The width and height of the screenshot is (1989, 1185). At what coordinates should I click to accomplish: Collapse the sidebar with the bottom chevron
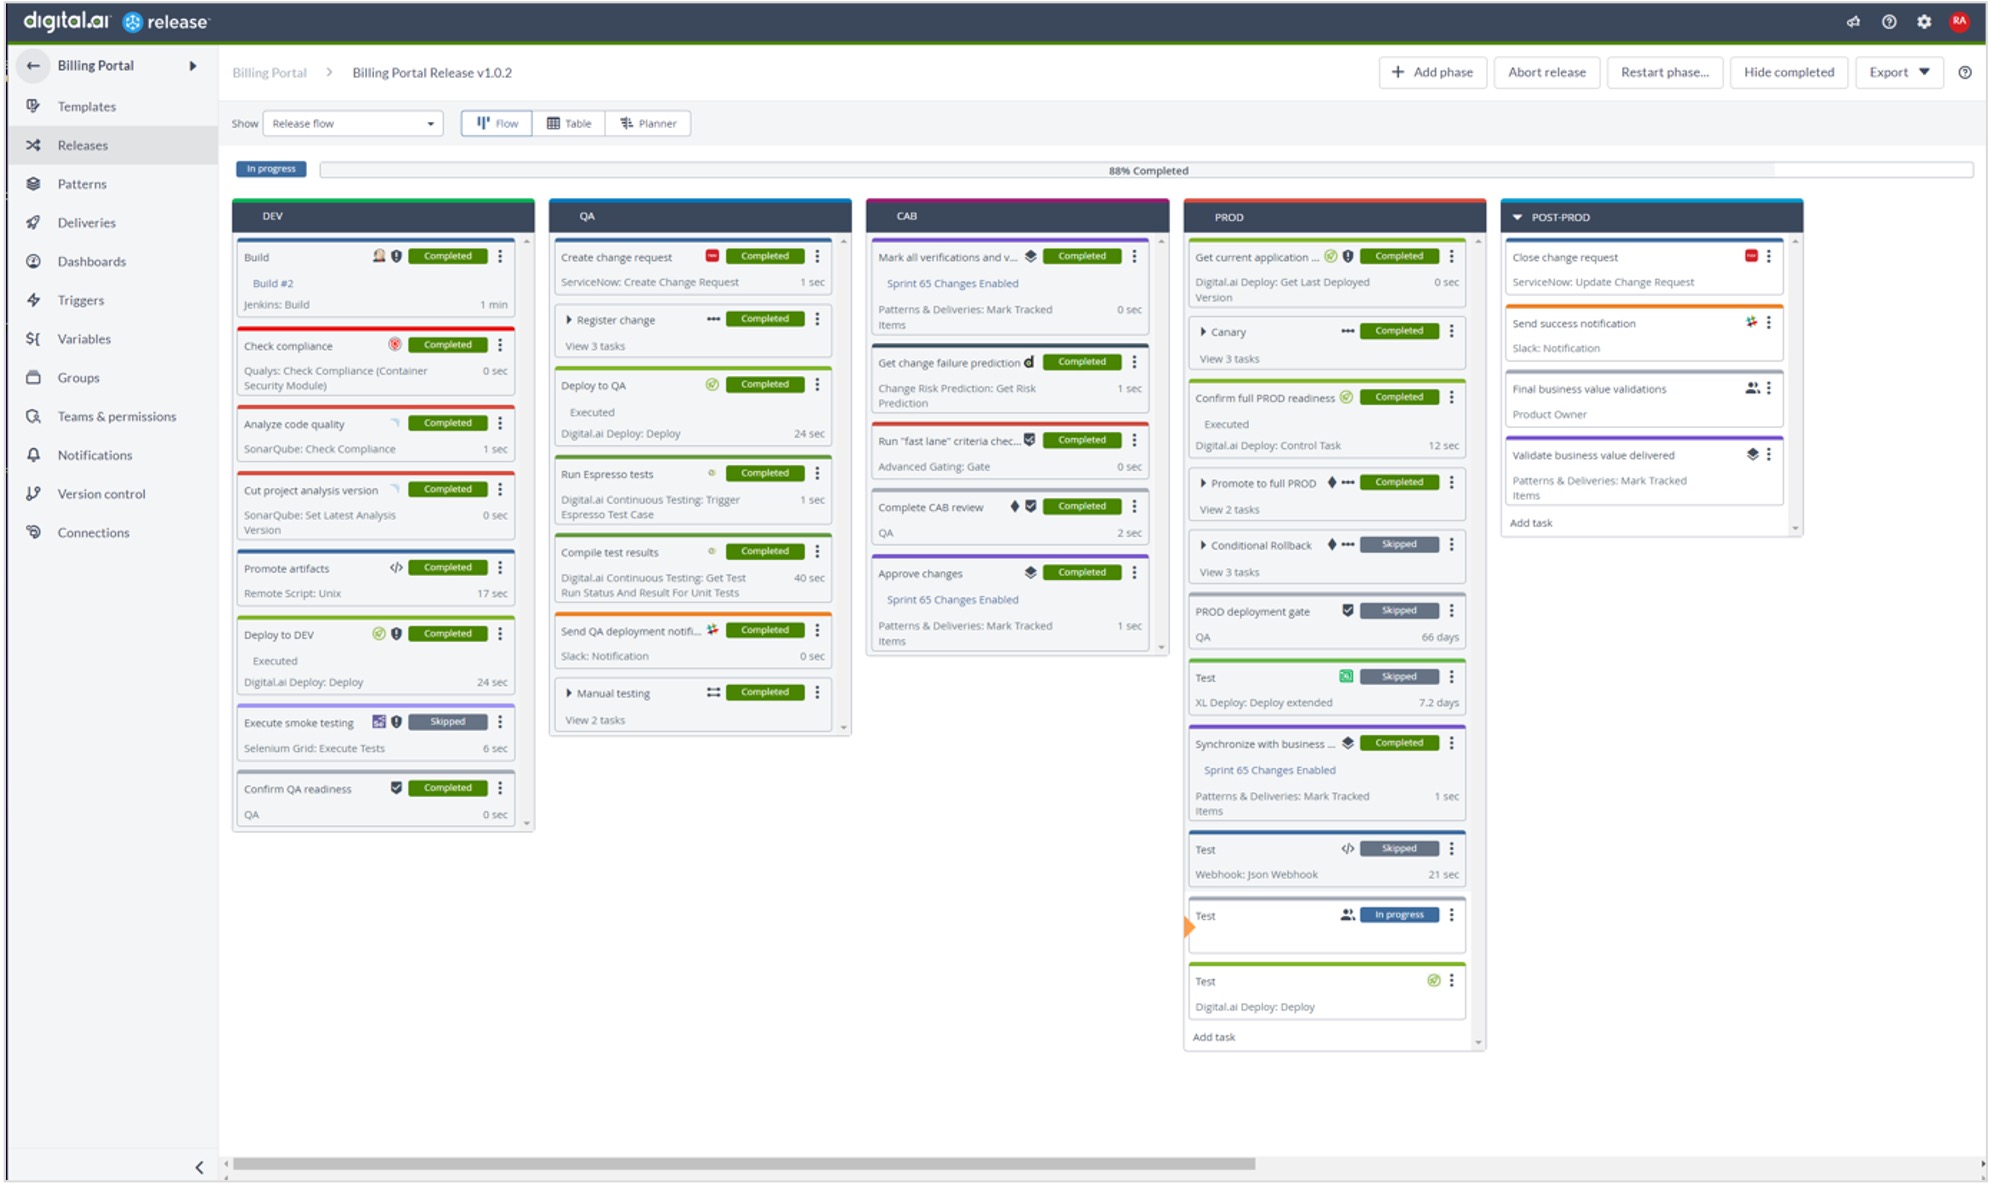coord(198,1167)
